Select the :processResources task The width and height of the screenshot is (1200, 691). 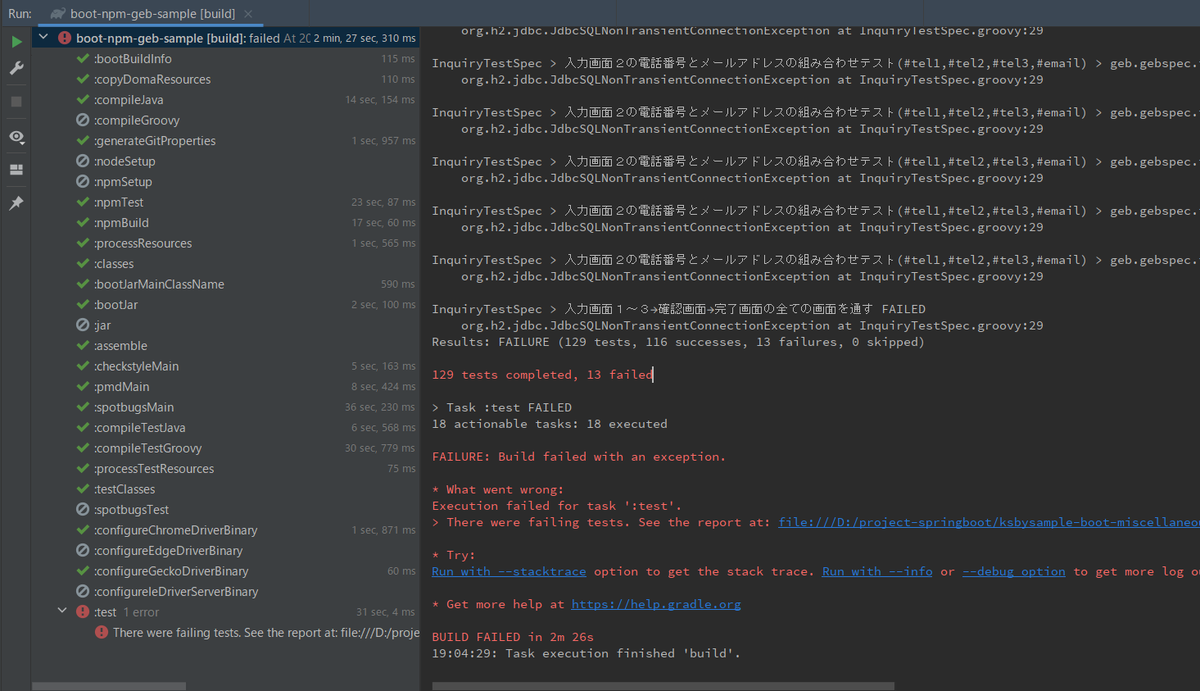click(225, 243)
